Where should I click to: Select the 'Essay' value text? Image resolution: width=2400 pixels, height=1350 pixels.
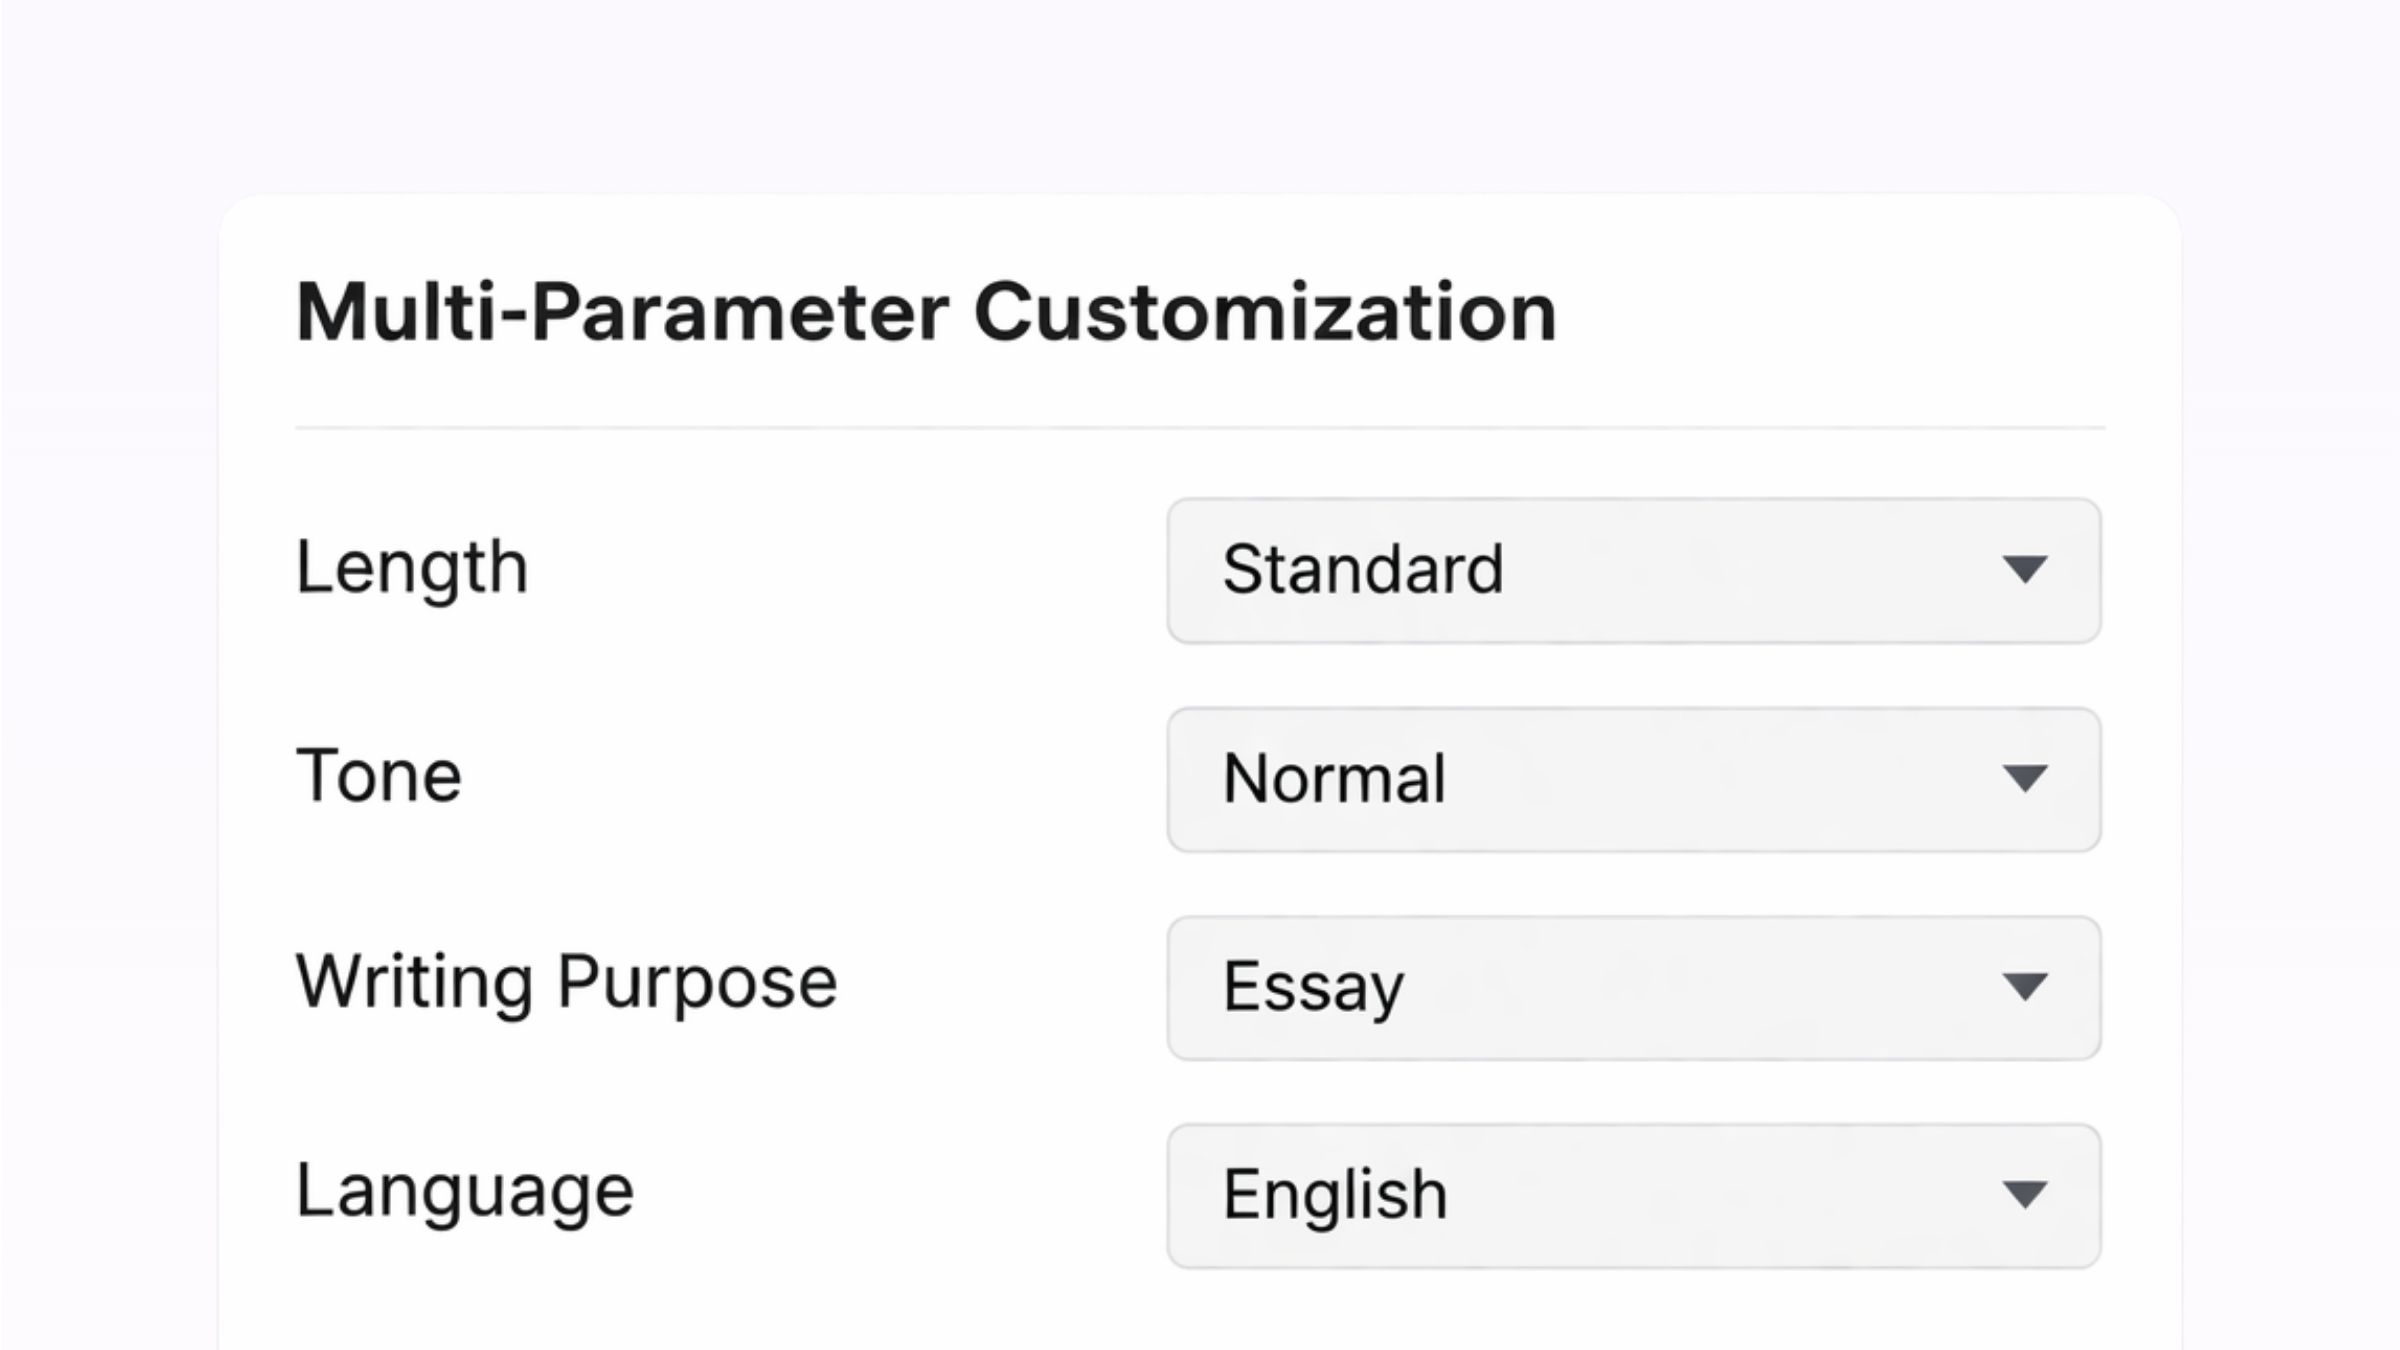tap(1313, 987)
